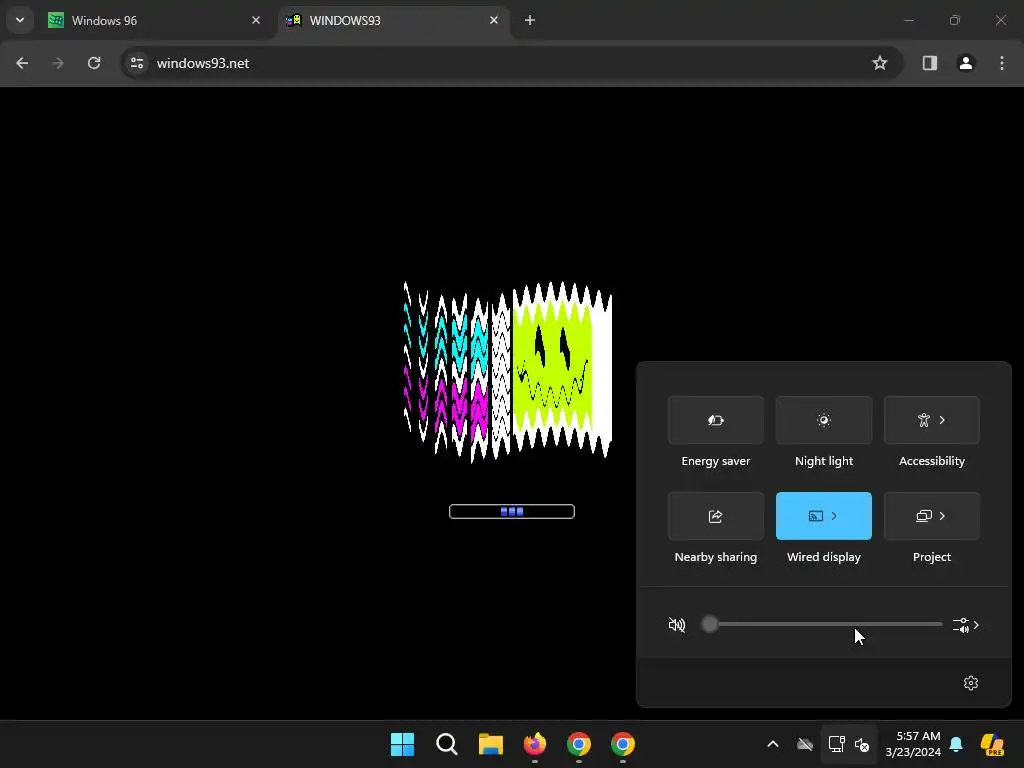Unmute the volume speaker icon in panel
Viewport: 1024px width, 768px height.
pyautogui.click(x=677, y=625)
